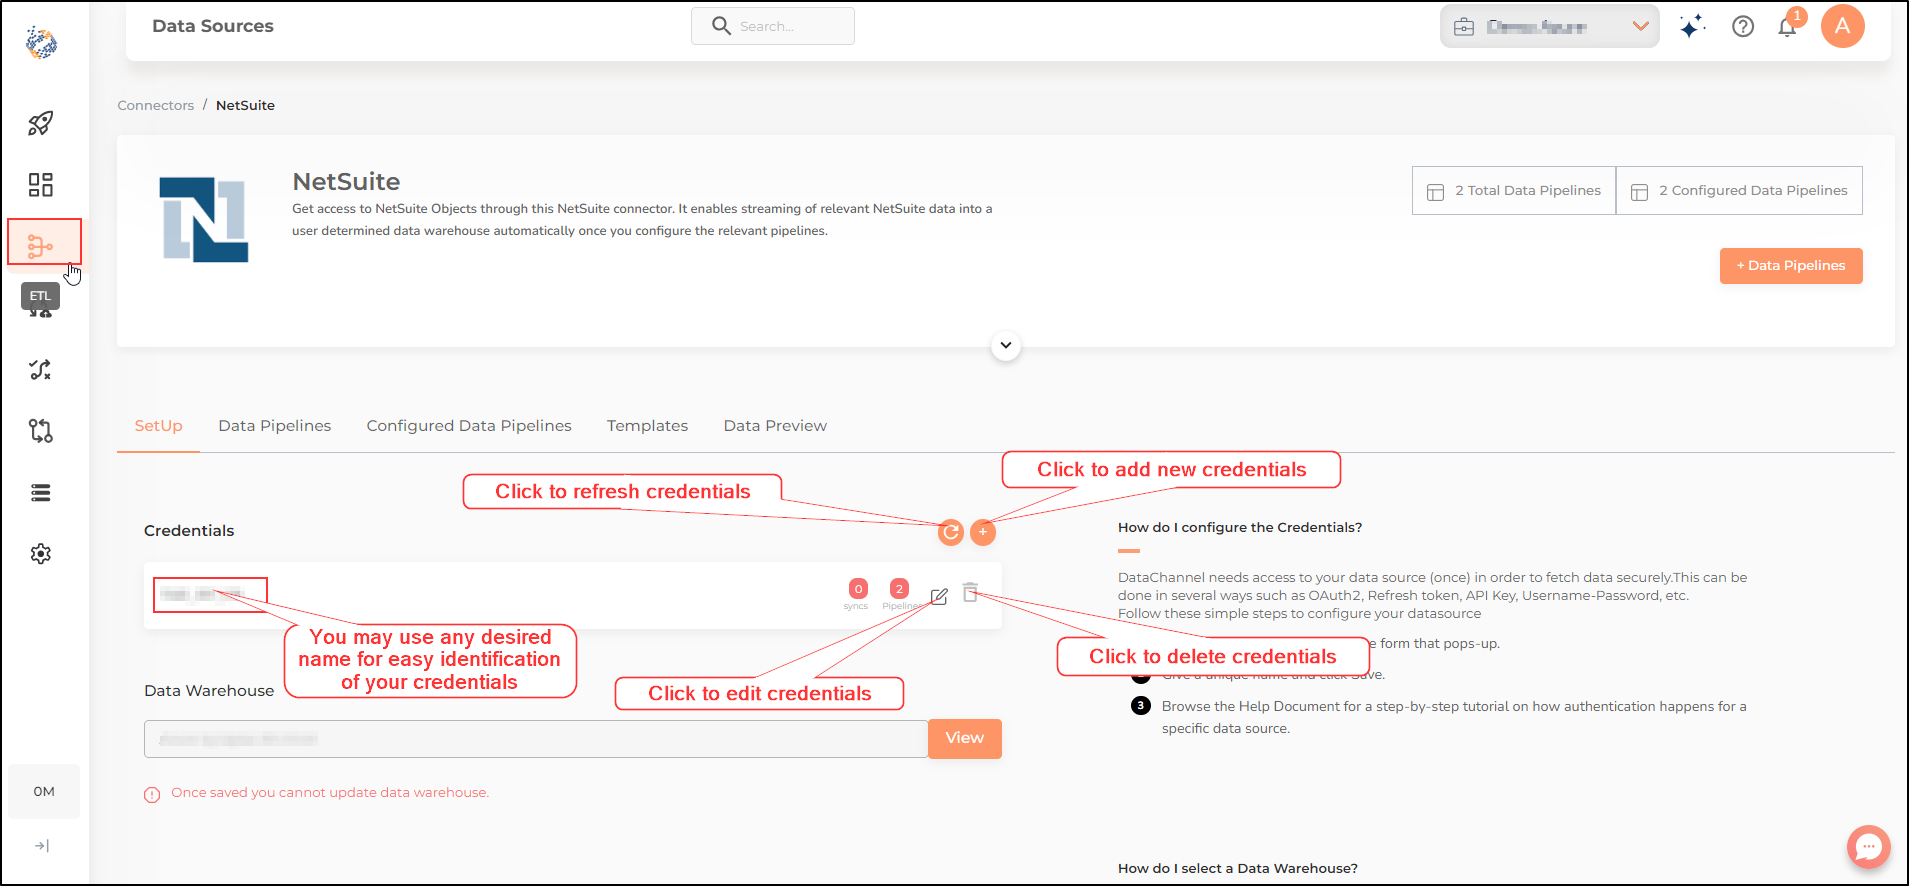Open the workspace selector dropdown
1909x886 pixels.
(1549, 27)
